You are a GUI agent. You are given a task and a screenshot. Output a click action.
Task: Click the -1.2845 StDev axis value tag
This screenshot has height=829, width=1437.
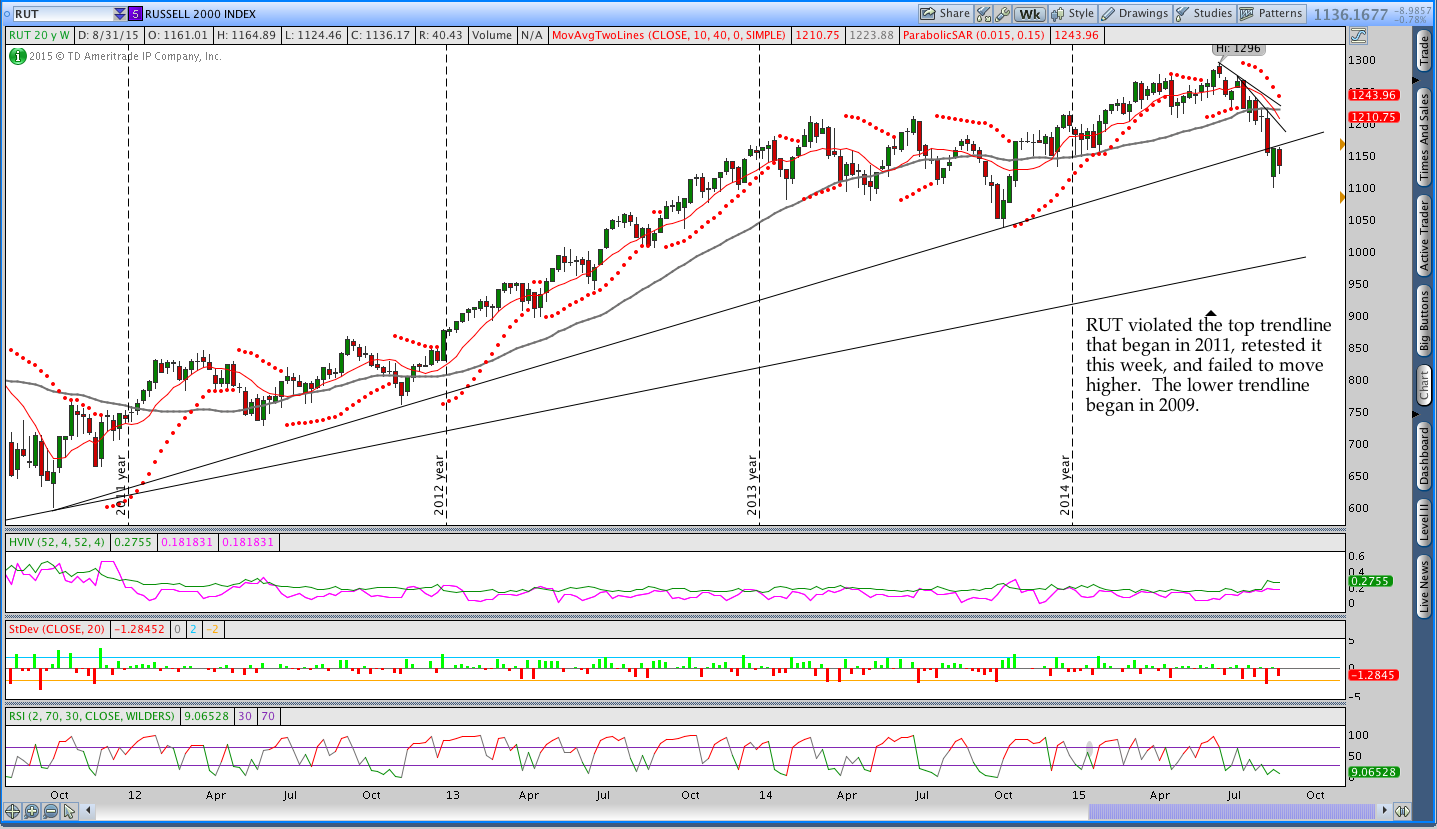click(1373, 675)
